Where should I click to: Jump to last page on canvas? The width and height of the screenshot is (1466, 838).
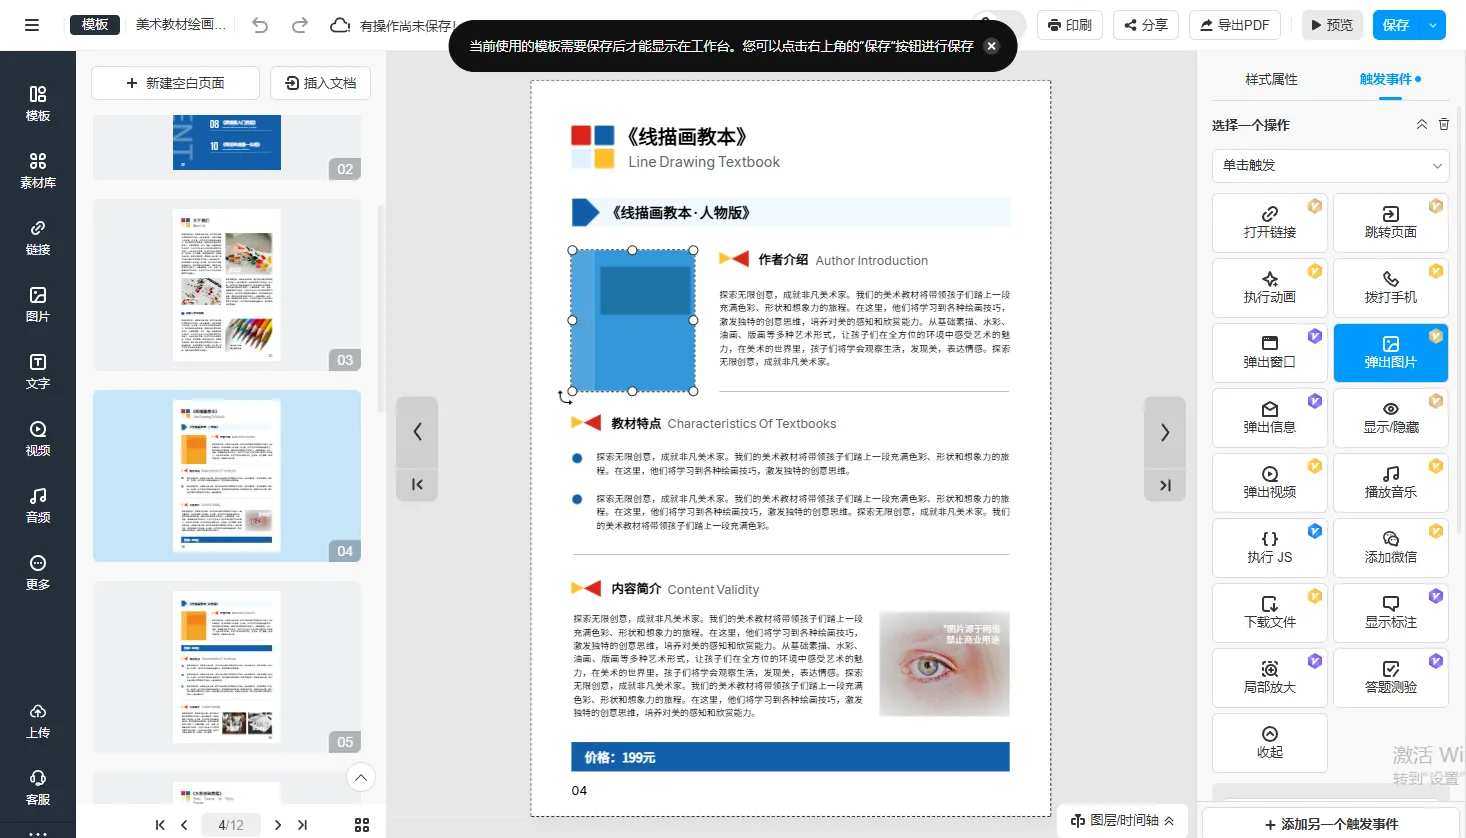1165,485
